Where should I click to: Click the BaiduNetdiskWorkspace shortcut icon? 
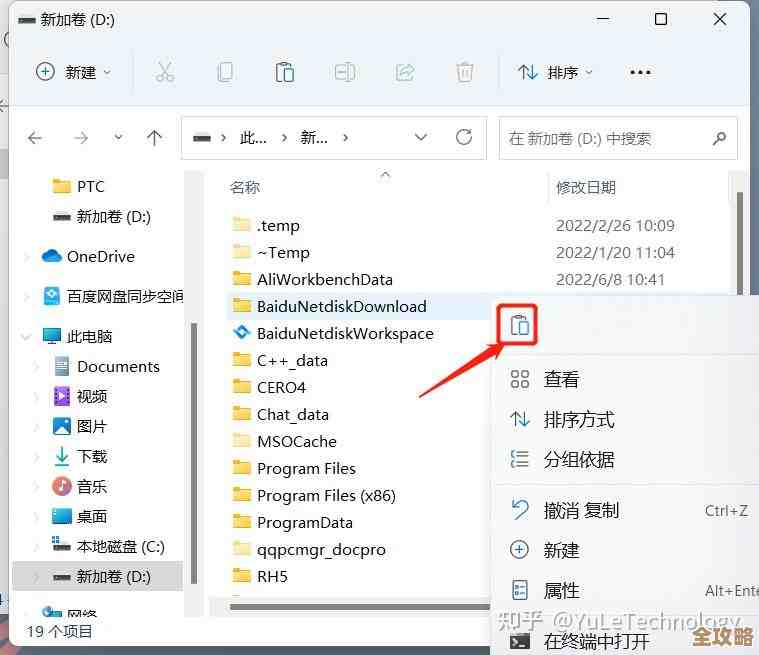[x=242, y=333]
